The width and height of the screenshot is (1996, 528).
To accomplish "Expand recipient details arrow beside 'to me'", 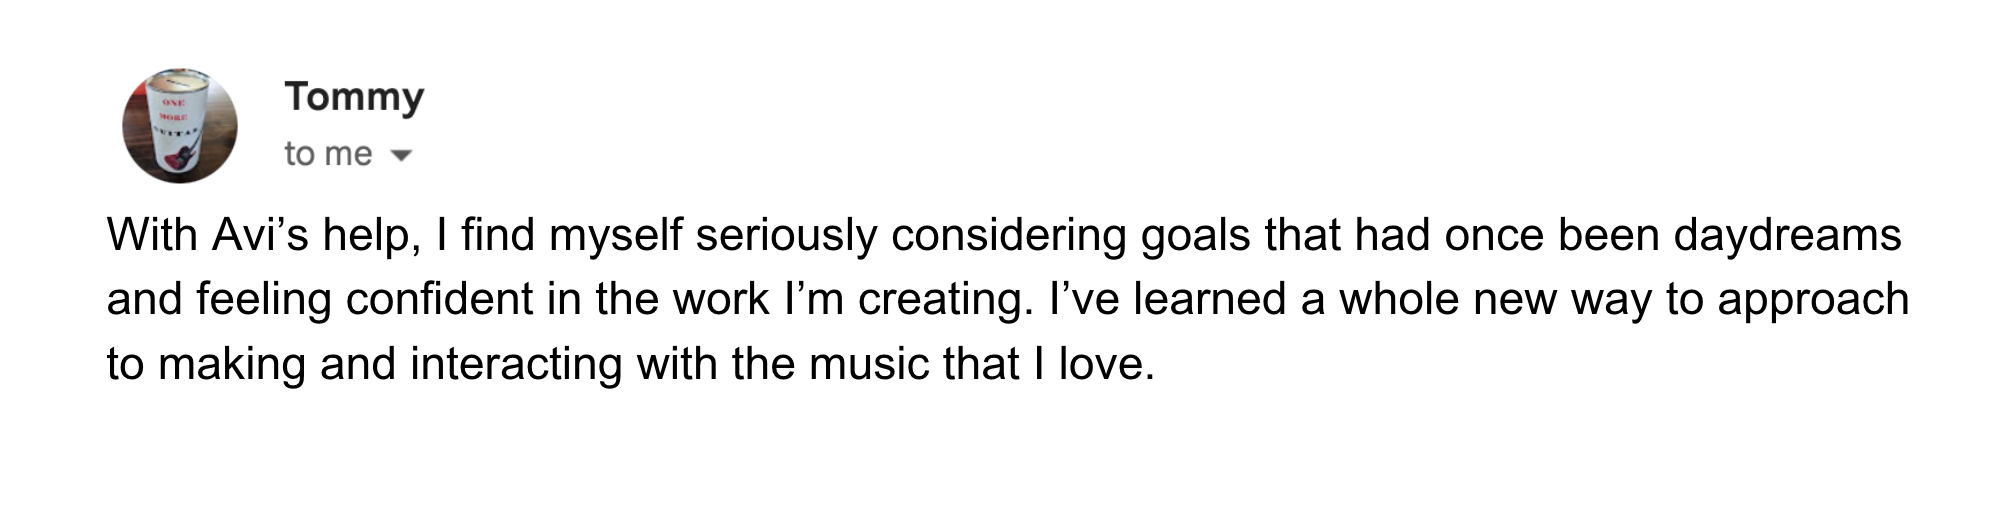I will click(400, 155).
